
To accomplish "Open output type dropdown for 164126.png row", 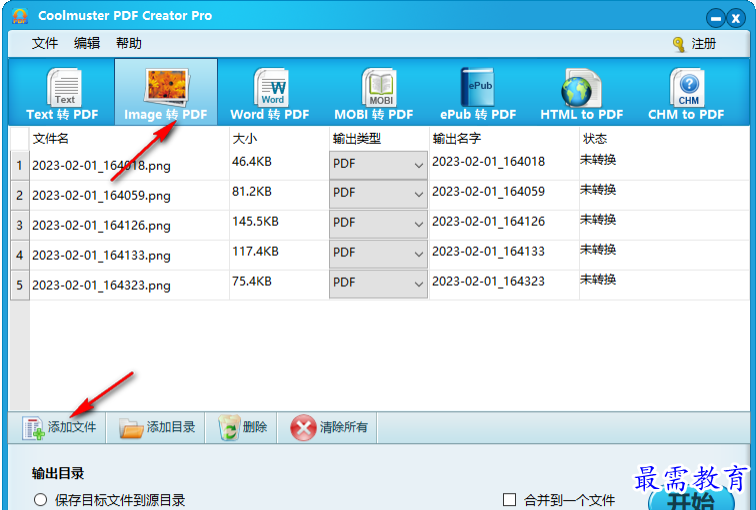I will click(378, 223).
